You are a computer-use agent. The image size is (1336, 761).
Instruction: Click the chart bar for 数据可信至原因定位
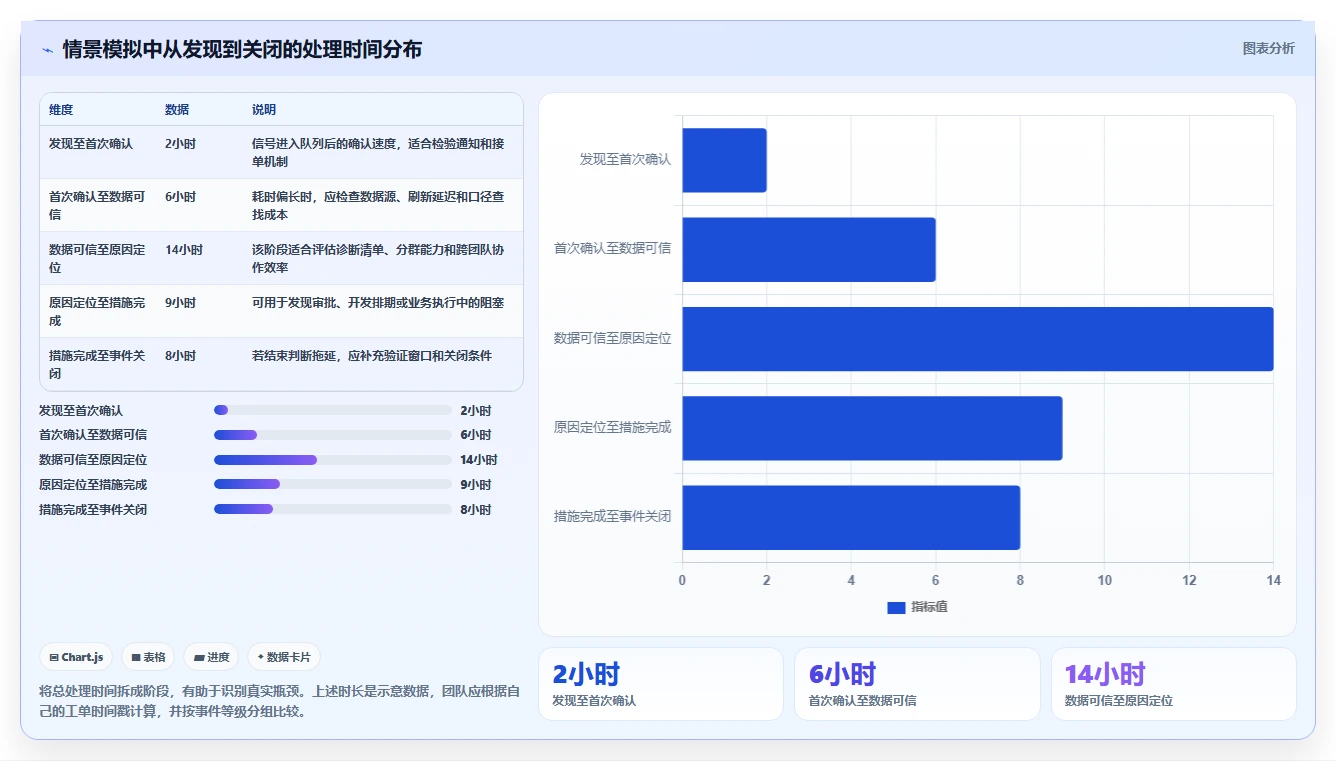point(978,339)
